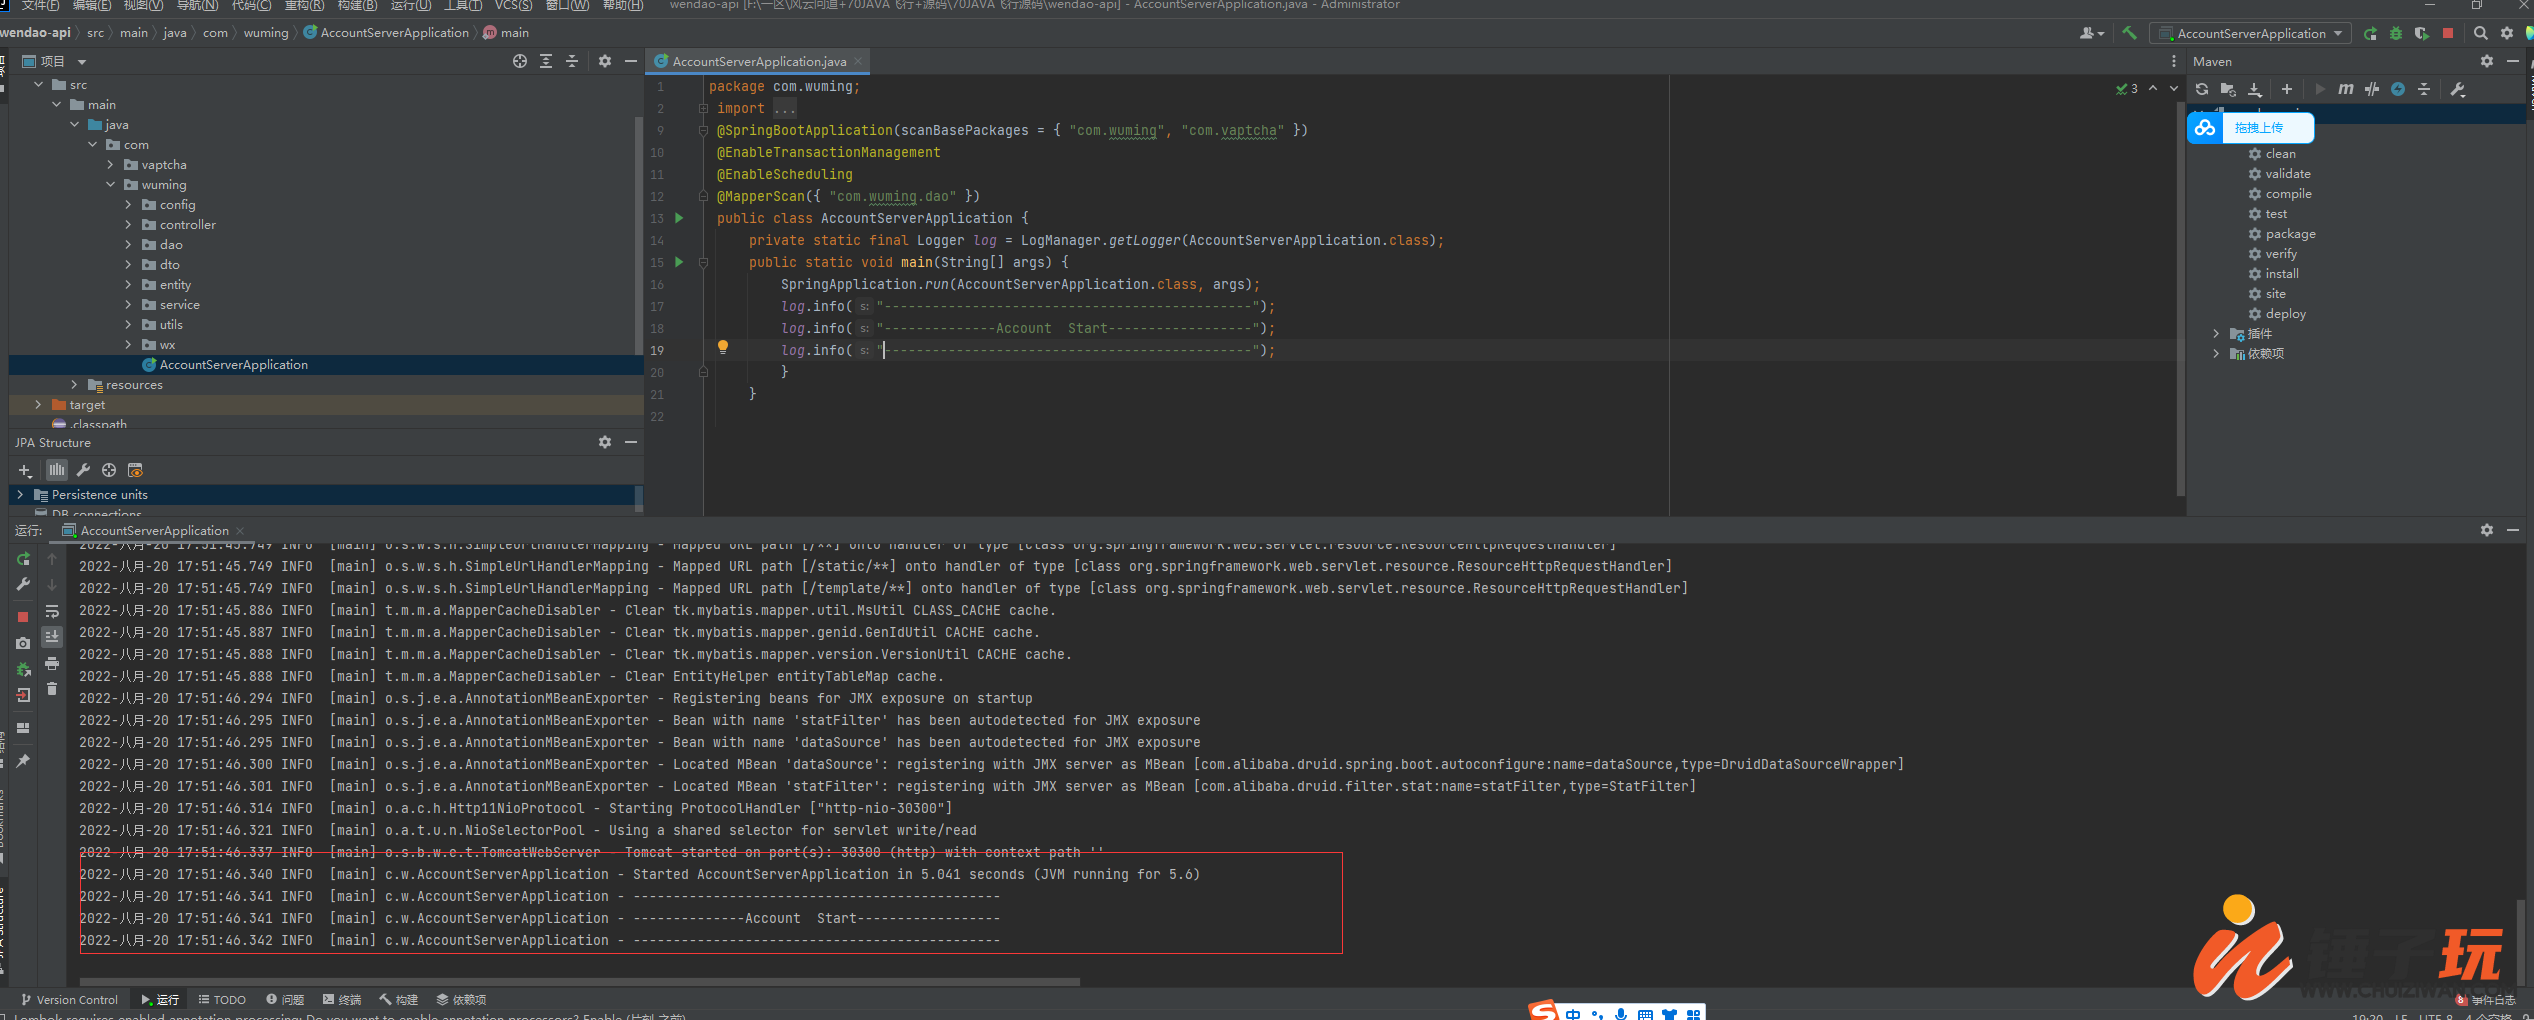The height and width of the screenshot is (1020, 2534).
Task: Expand the service package
Action: [x=128, y=304]
